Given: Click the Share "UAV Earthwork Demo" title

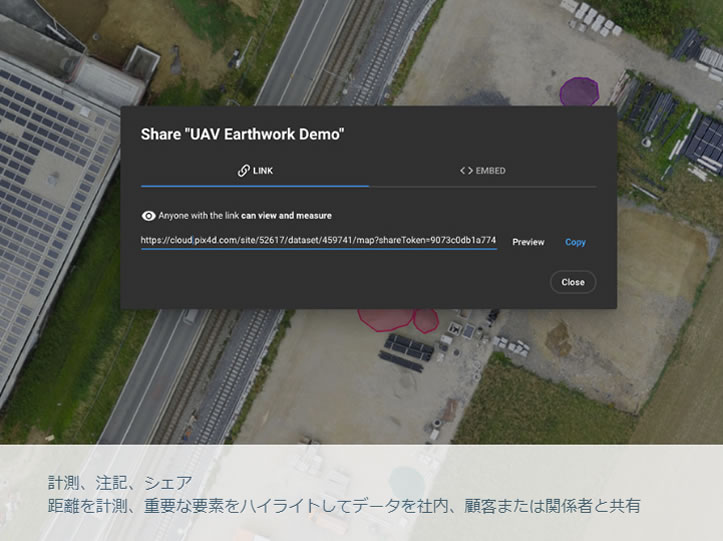Looking at the screenshot, I should click(242, 134).
